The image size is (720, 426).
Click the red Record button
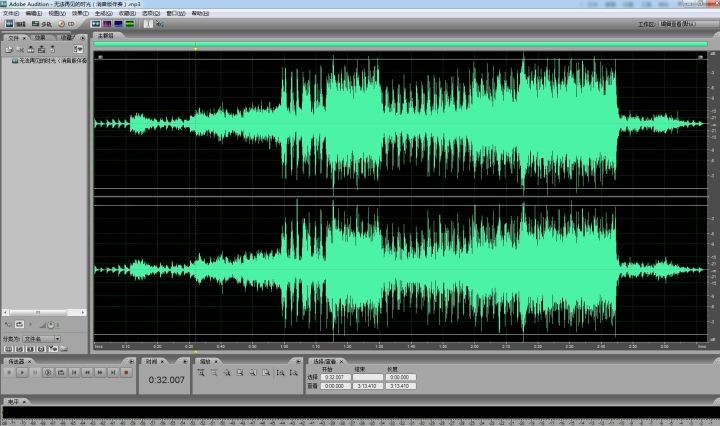pyautogui.click(x=127, y=372)
